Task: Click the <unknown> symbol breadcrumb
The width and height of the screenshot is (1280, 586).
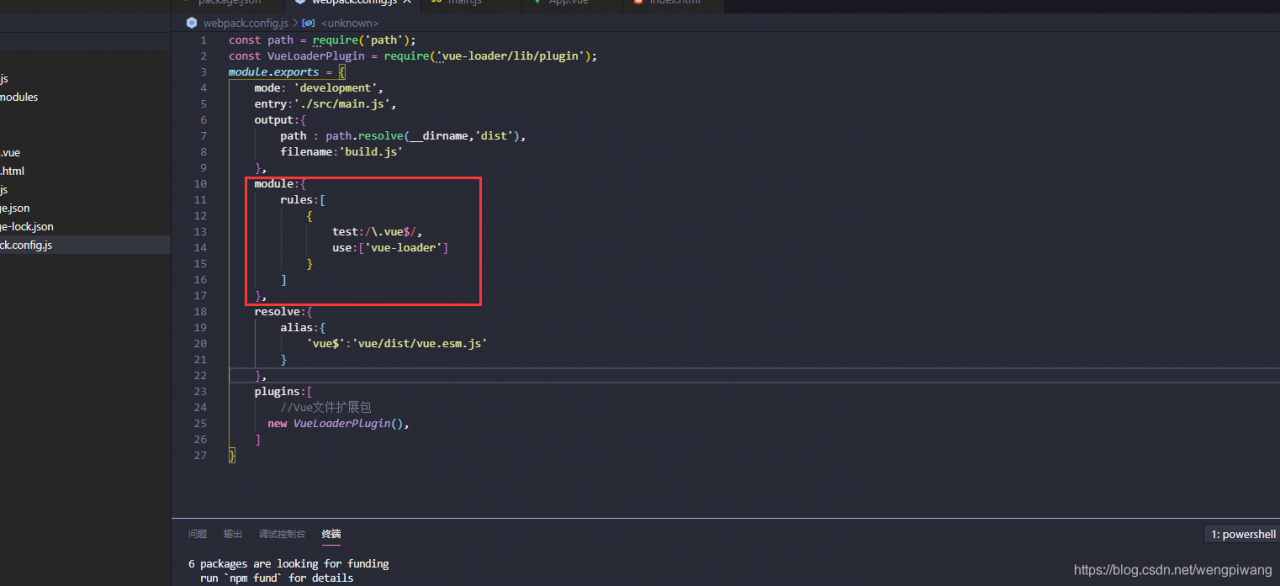Action: [350, 22]
